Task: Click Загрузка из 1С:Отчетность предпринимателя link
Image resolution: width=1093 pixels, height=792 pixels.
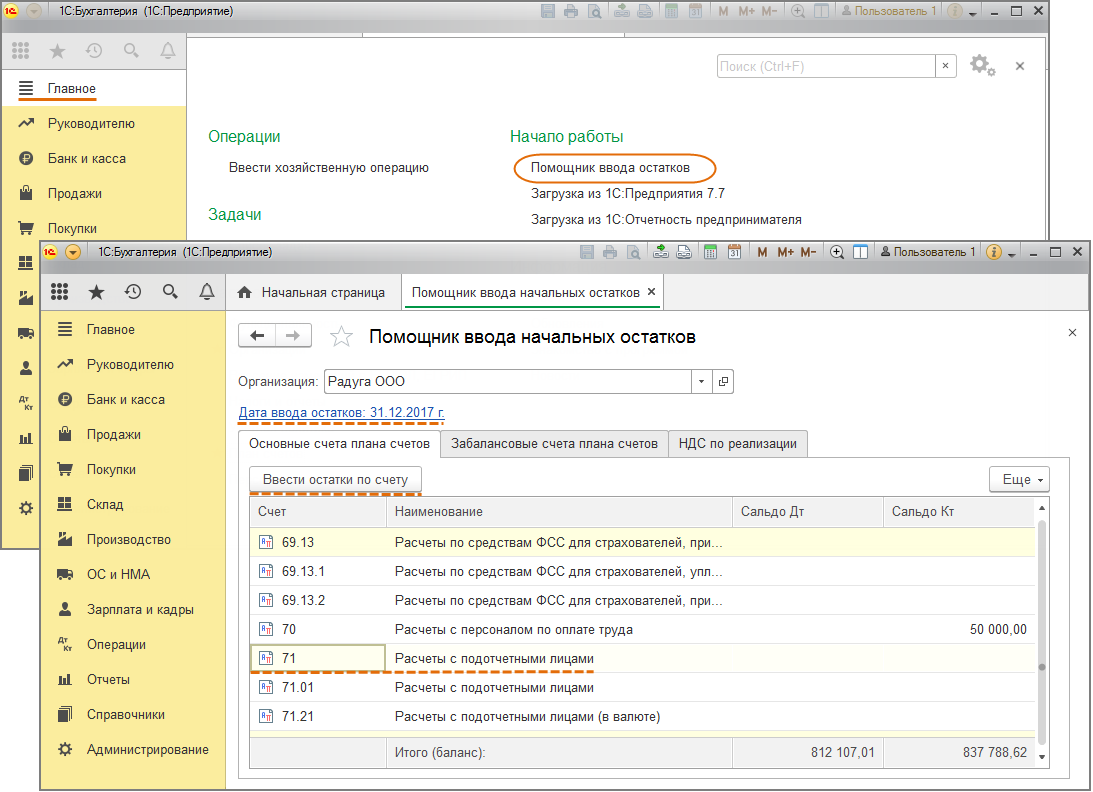Action: click(666, 220)
